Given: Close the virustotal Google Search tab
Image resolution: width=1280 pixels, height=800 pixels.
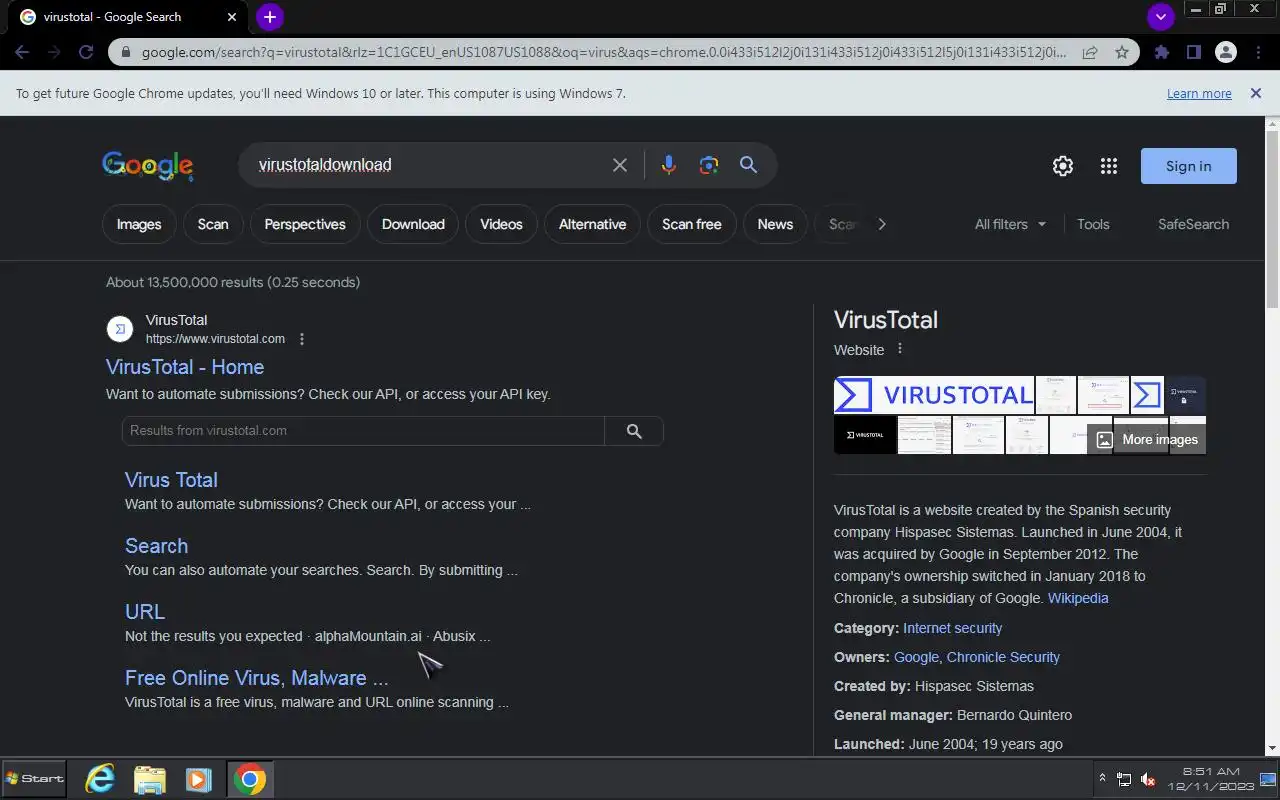Looking at the screenshot, I should point(232,17).
